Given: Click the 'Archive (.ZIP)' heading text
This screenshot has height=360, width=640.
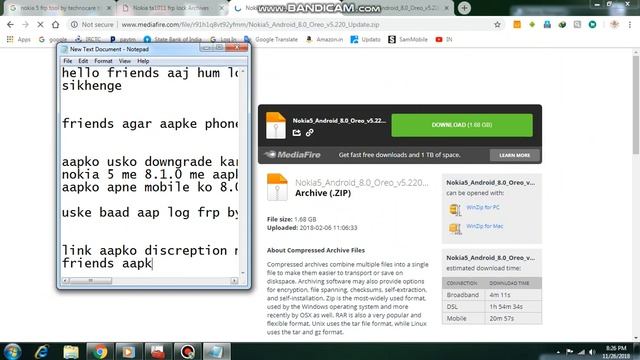Looking at the screenshot, I should pyautogui.click(x=323, y=193).
